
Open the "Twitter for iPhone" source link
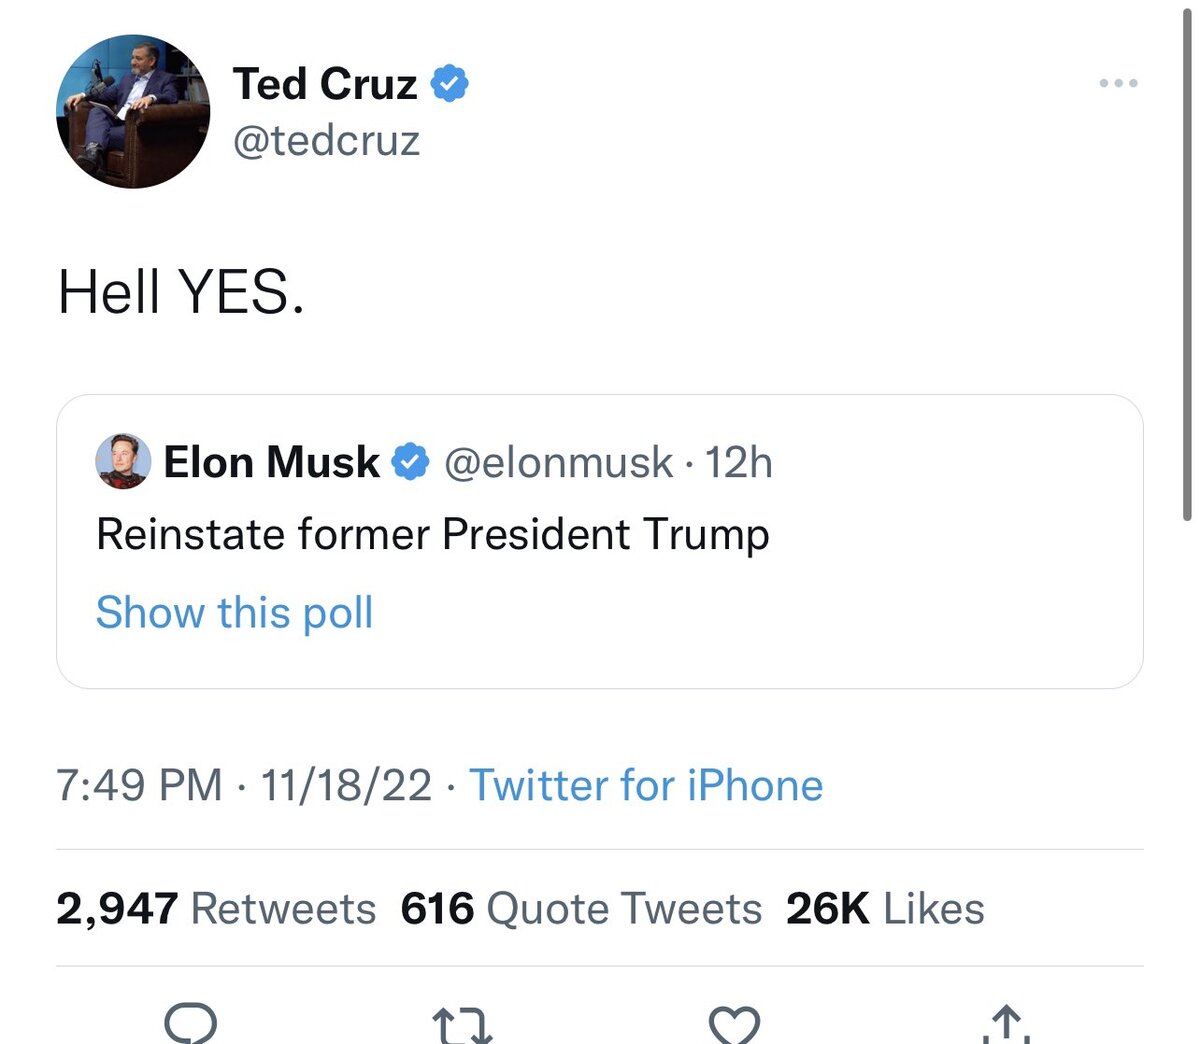[x=646, y=785]
